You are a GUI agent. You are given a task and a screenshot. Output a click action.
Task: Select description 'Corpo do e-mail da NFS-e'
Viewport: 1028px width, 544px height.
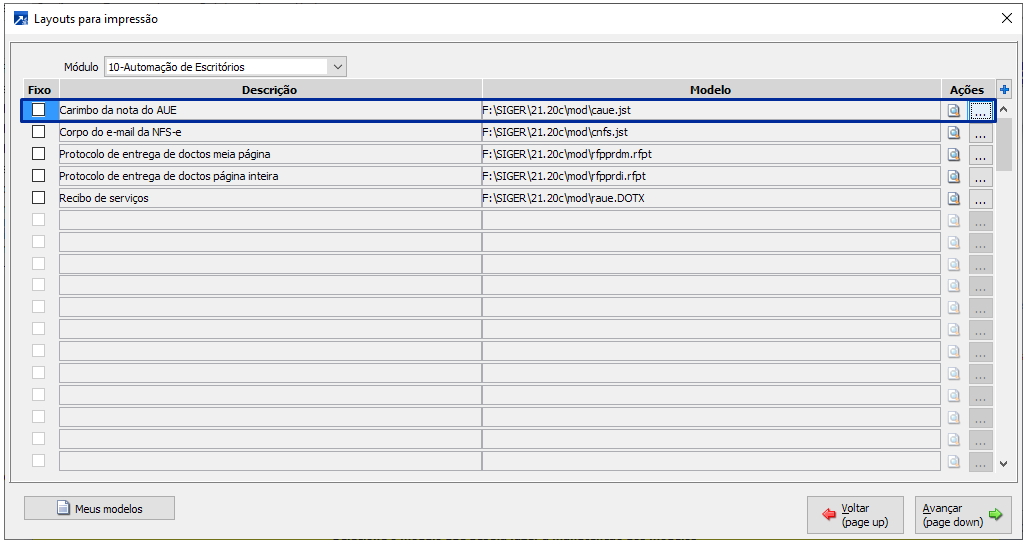click(x=270, y=132)
